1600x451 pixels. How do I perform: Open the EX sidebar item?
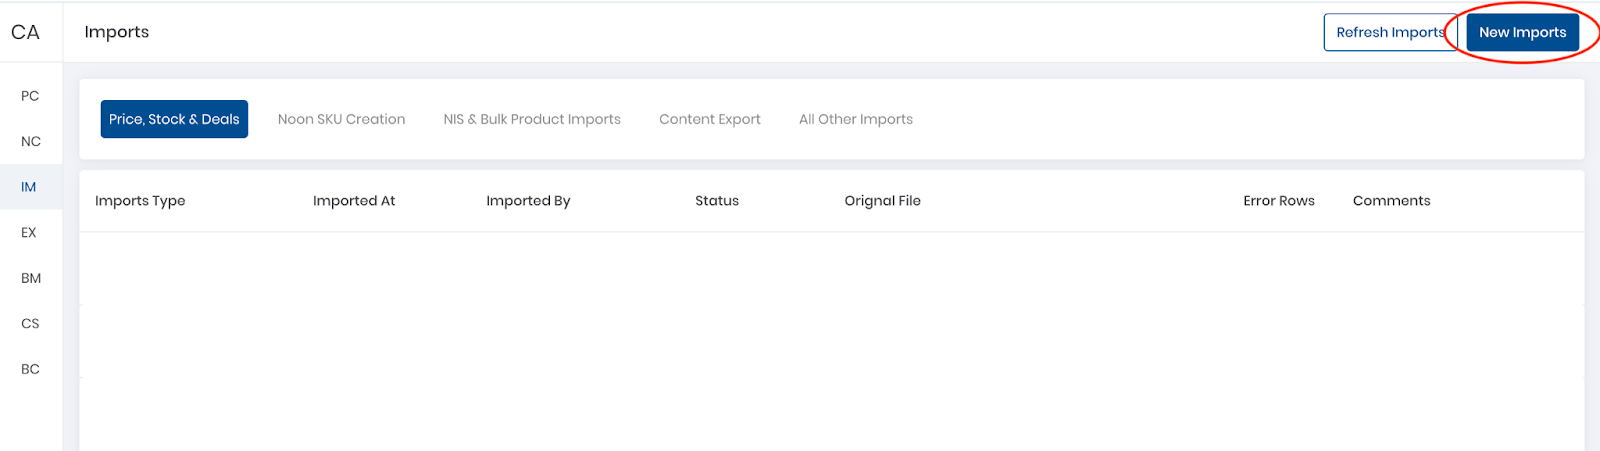(30, 232)
